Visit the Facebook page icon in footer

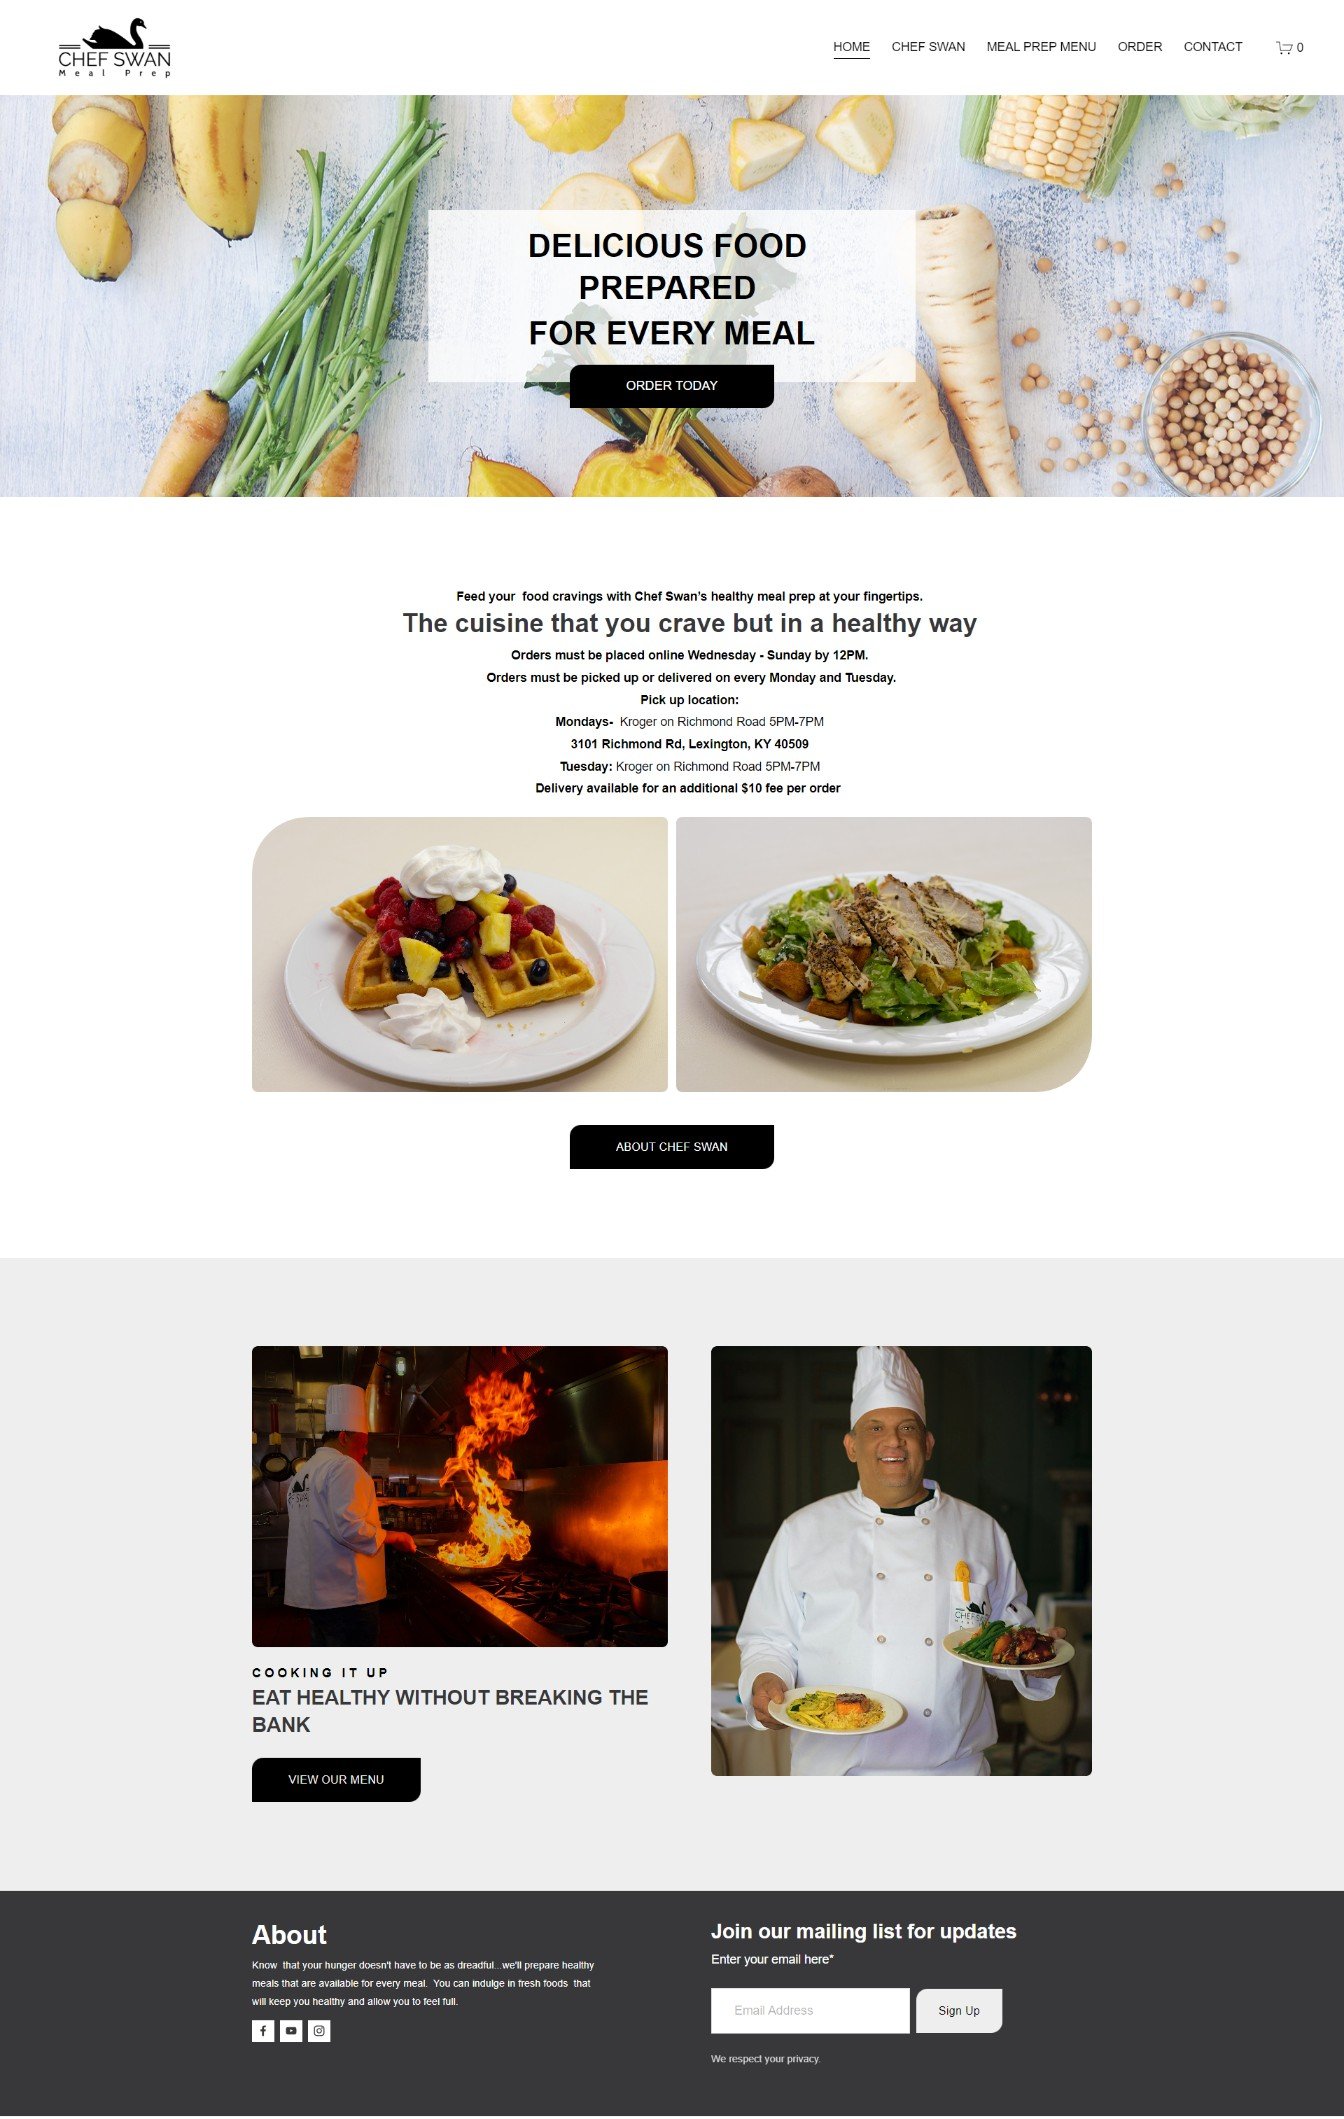263,2031
